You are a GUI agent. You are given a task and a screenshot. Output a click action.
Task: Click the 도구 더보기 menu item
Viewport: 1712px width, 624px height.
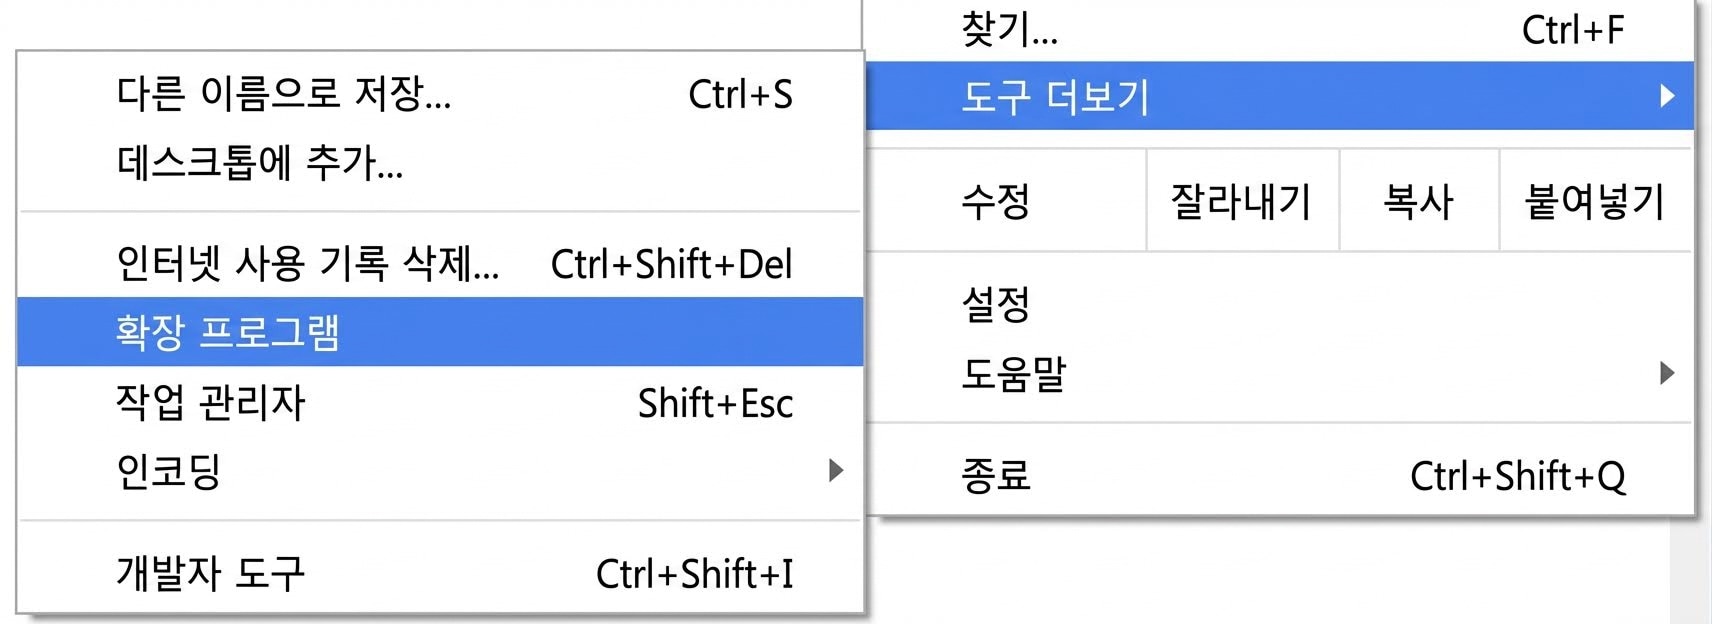click(1055, 96)
